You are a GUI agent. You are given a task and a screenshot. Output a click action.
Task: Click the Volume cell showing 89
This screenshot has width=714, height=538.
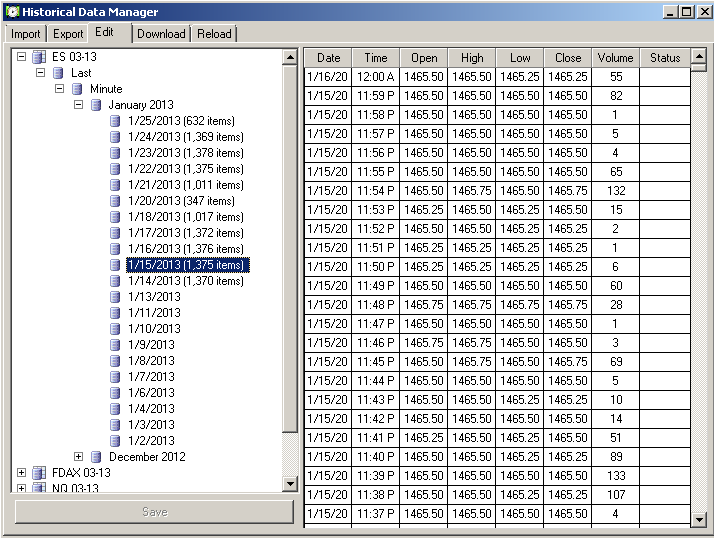click(x=616, y=456)
